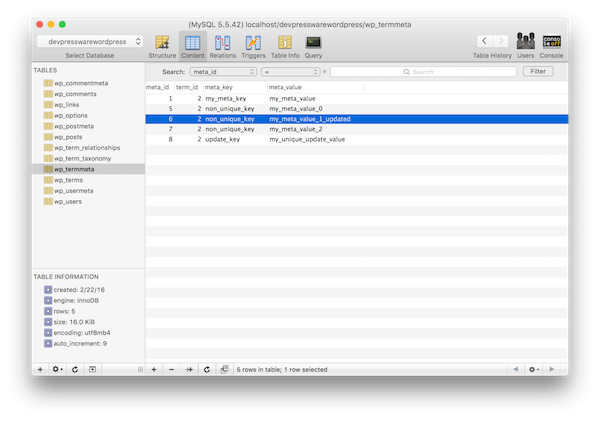600x421 pixels.
Task: Open the sidebar gear actions menu
Action: click(x=57, y=369)
